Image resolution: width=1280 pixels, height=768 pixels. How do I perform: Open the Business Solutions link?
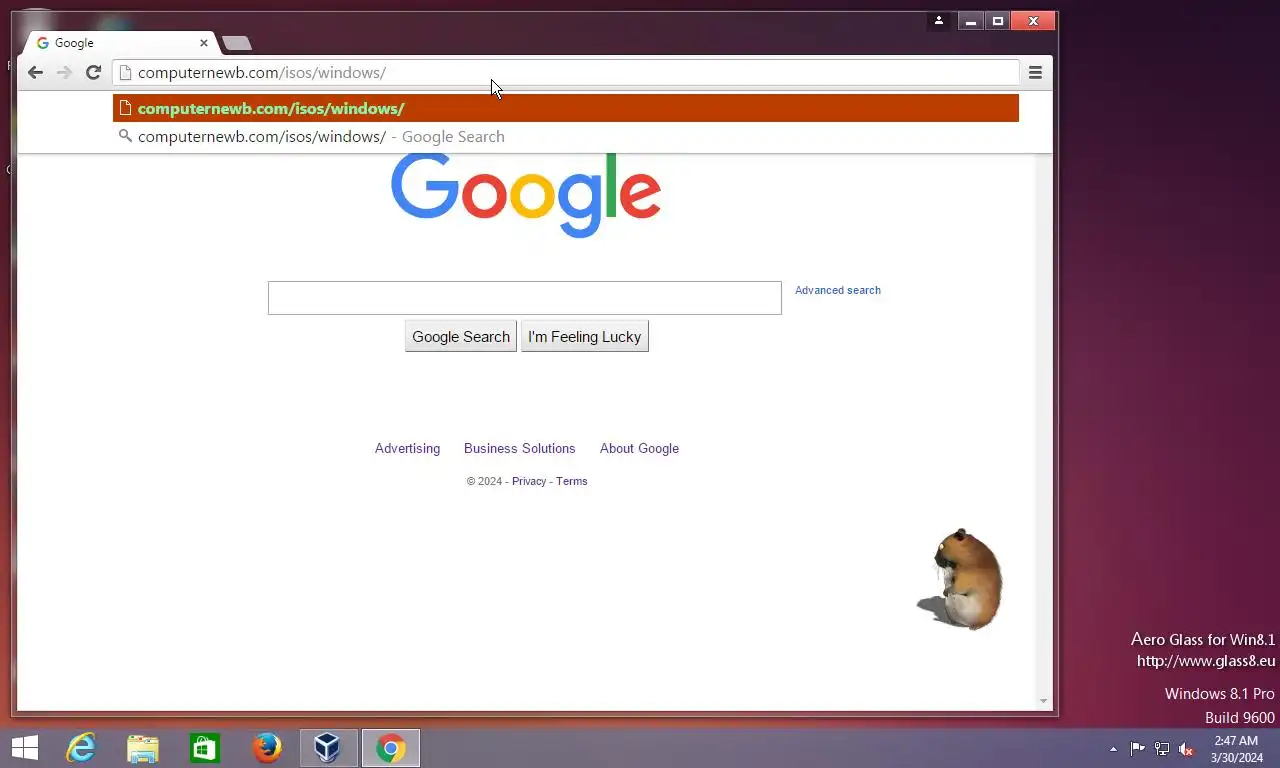point(520,448)
